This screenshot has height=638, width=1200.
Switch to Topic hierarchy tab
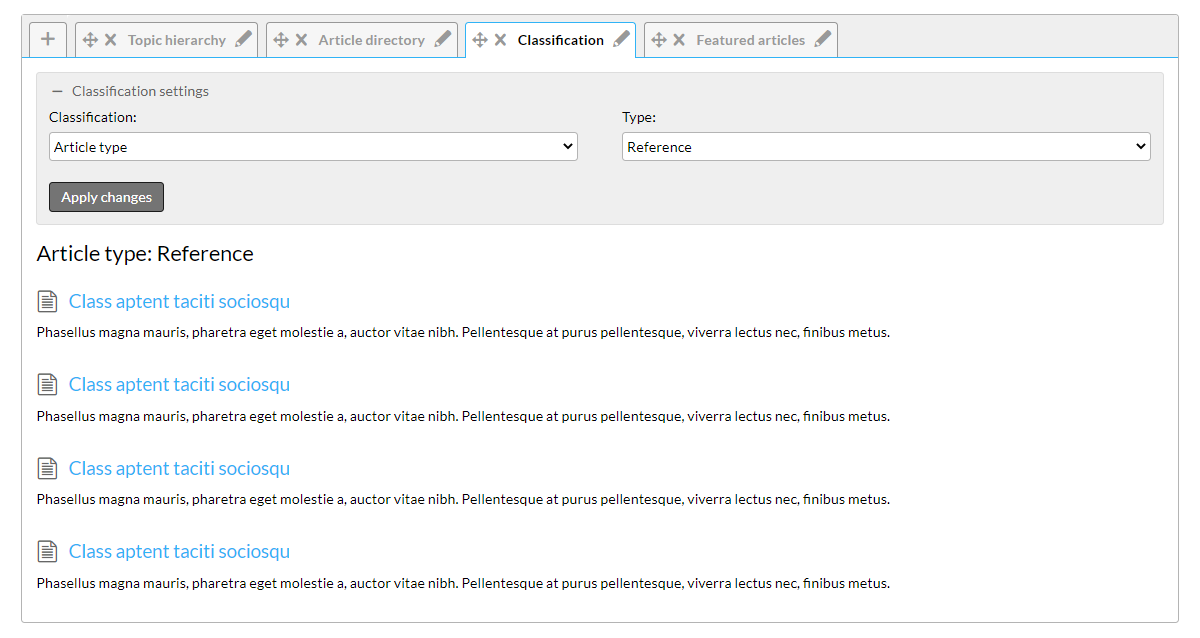point(177,40)
